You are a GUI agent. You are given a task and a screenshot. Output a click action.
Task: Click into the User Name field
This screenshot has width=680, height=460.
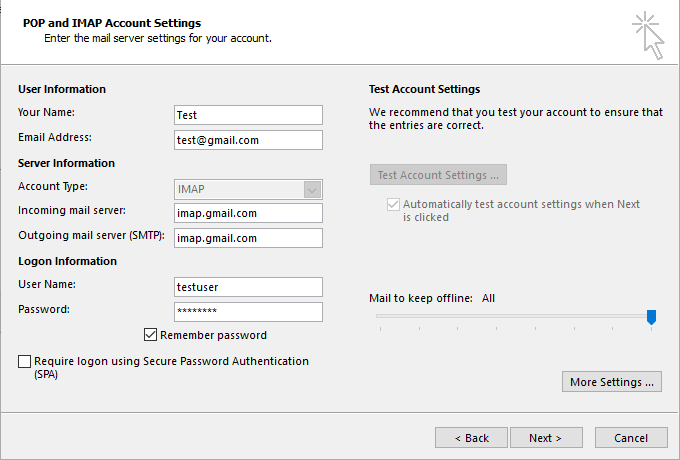(x=248, y=287)
